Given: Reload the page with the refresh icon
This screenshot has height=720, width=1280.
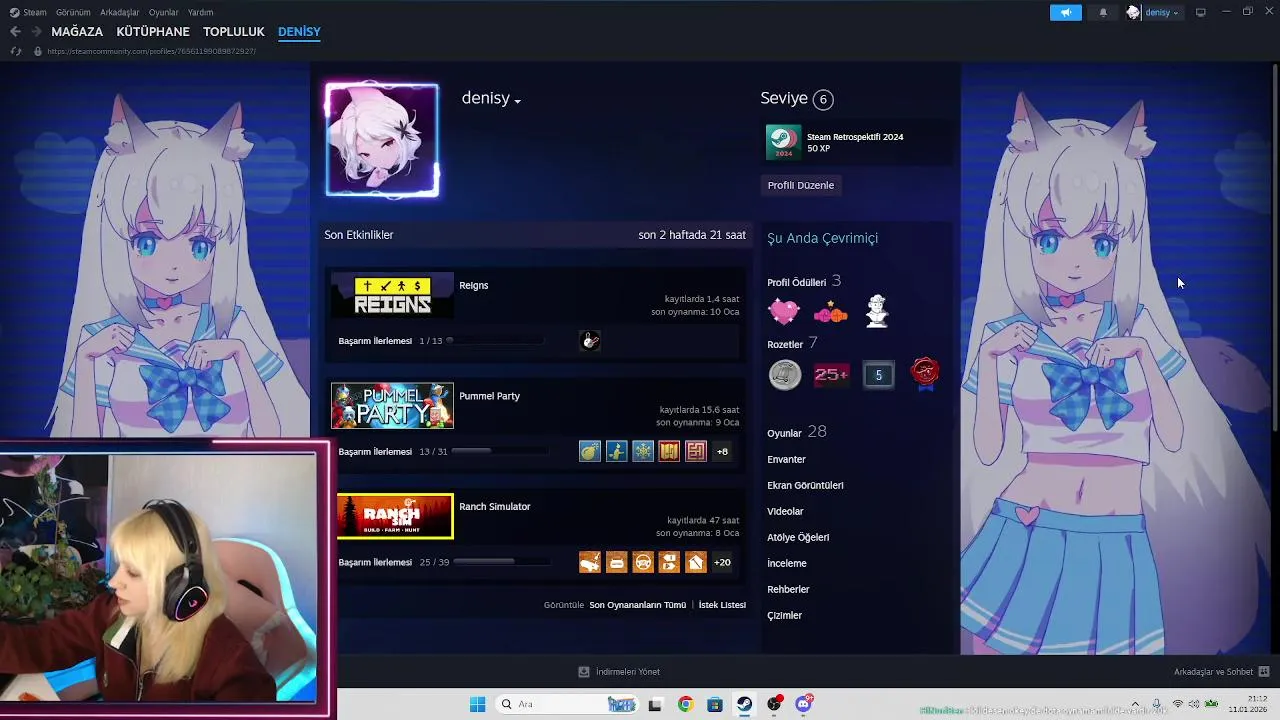Looking at the screenshot, I should (16, 51).
